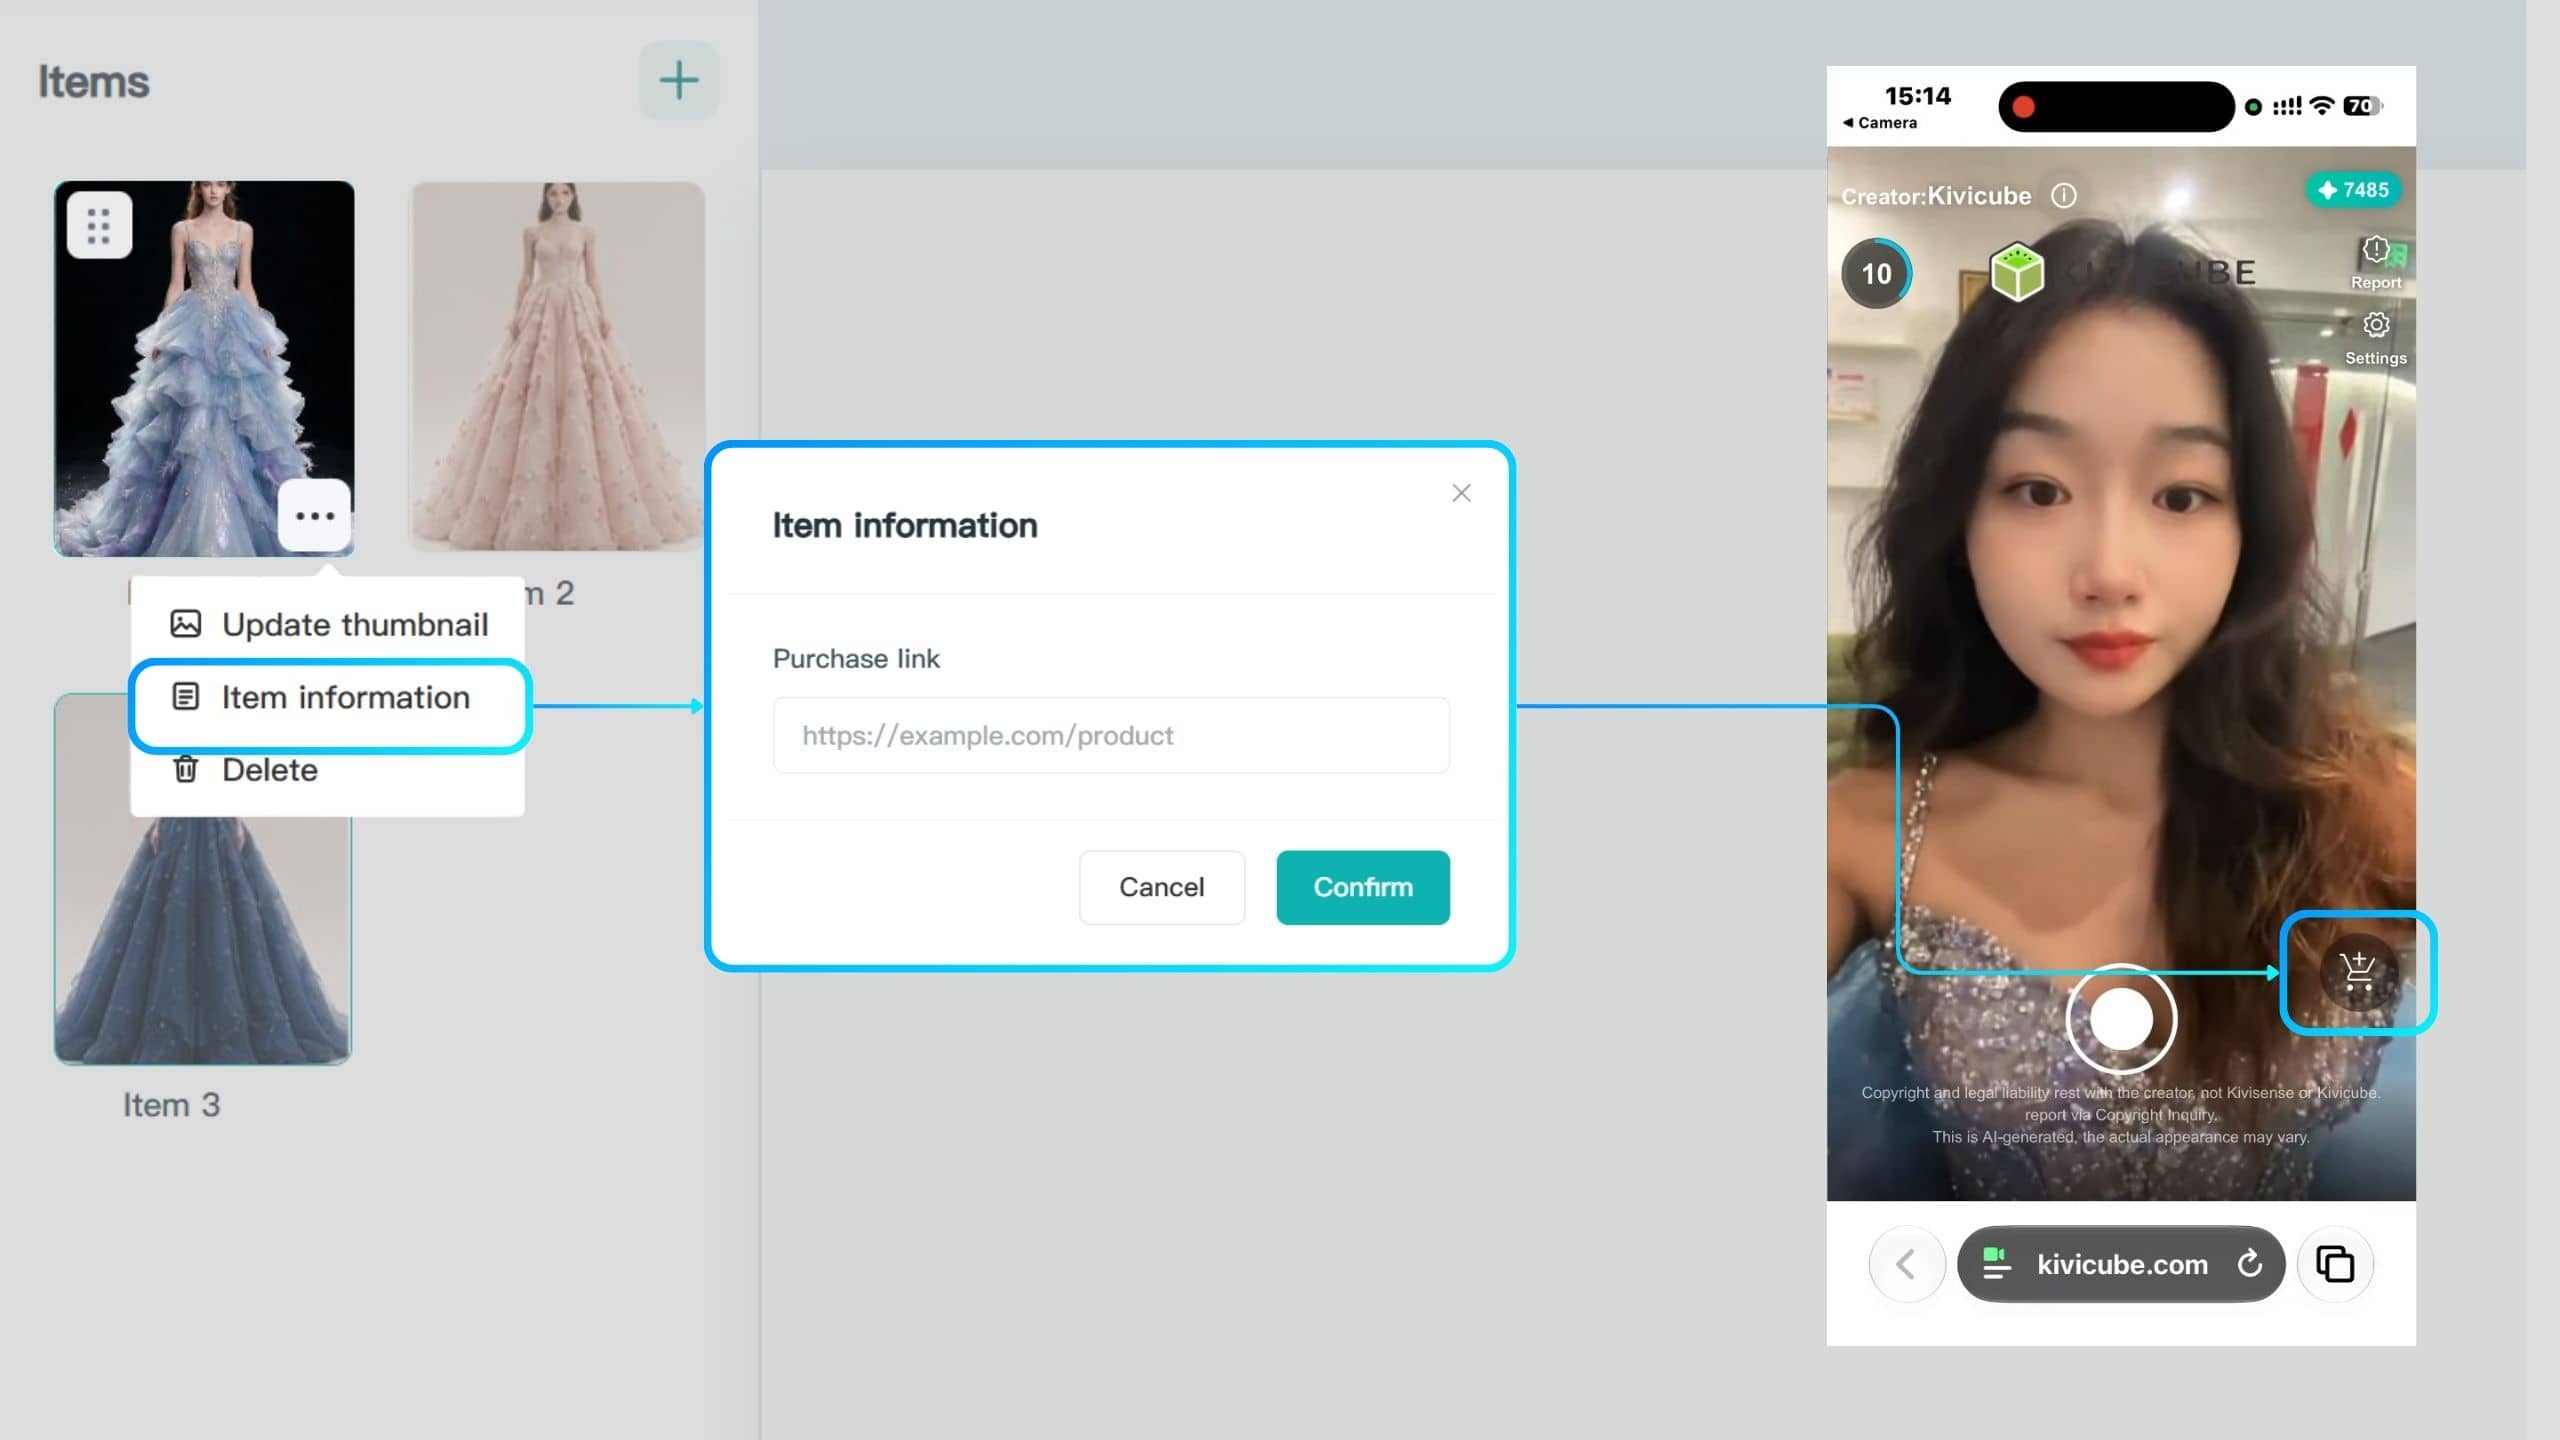Open the three-dot menu on the blue dress
The height and width of the screenshot is (1440, 2560).
point(315,515)
